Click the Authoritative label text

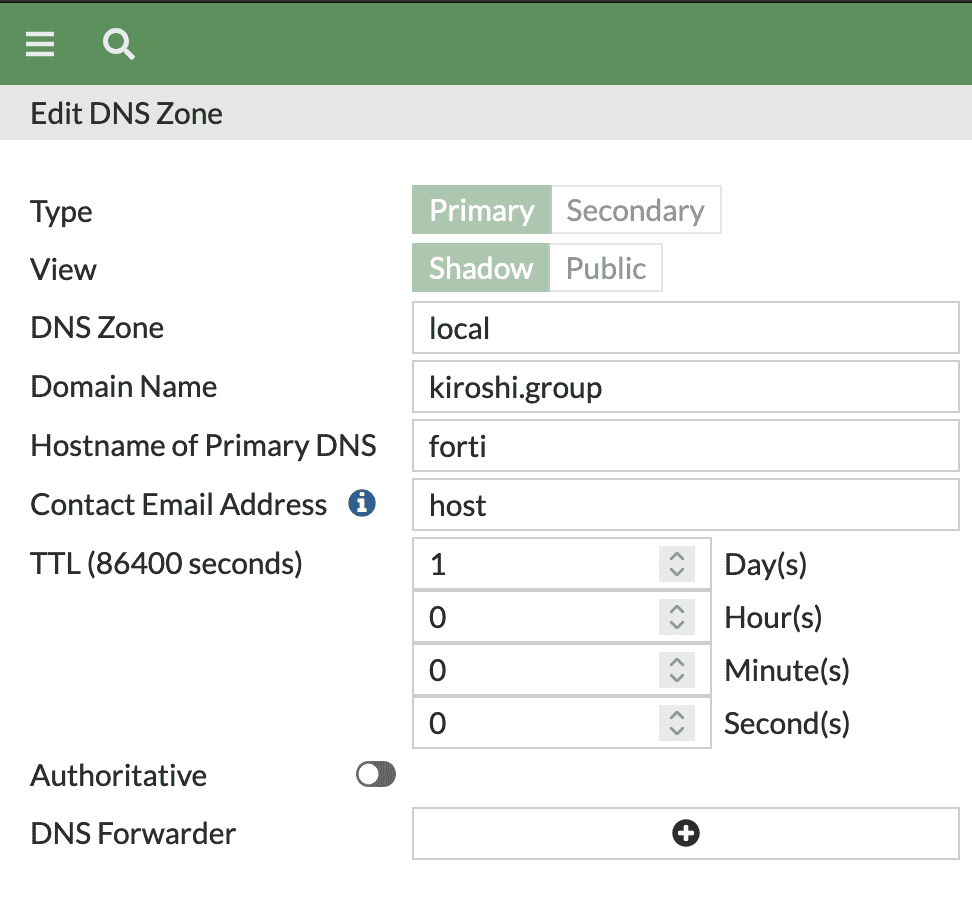pyautogui.click(x=118, y=775)
